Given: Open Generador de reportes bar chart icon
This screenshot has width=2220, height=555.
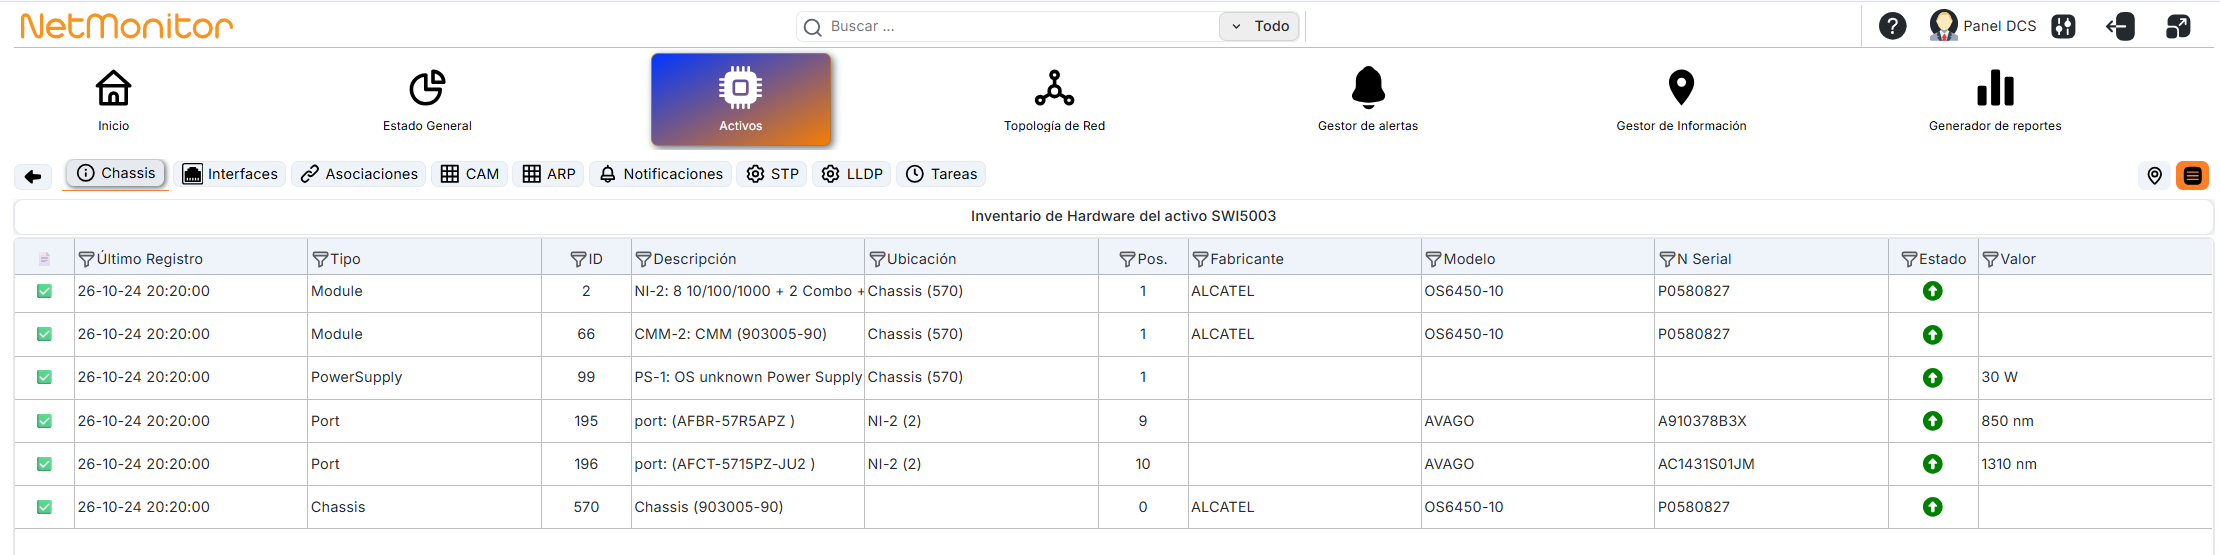Looking at the screenshot, I should 1995,88.
